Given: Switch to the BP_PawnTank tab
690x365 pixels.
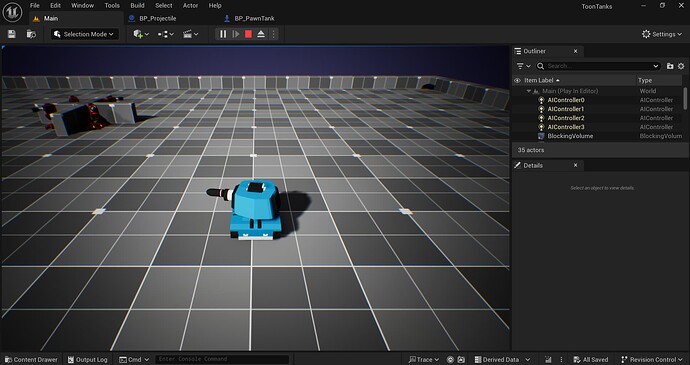Looking at the screenshot, I should click(254, 18).
